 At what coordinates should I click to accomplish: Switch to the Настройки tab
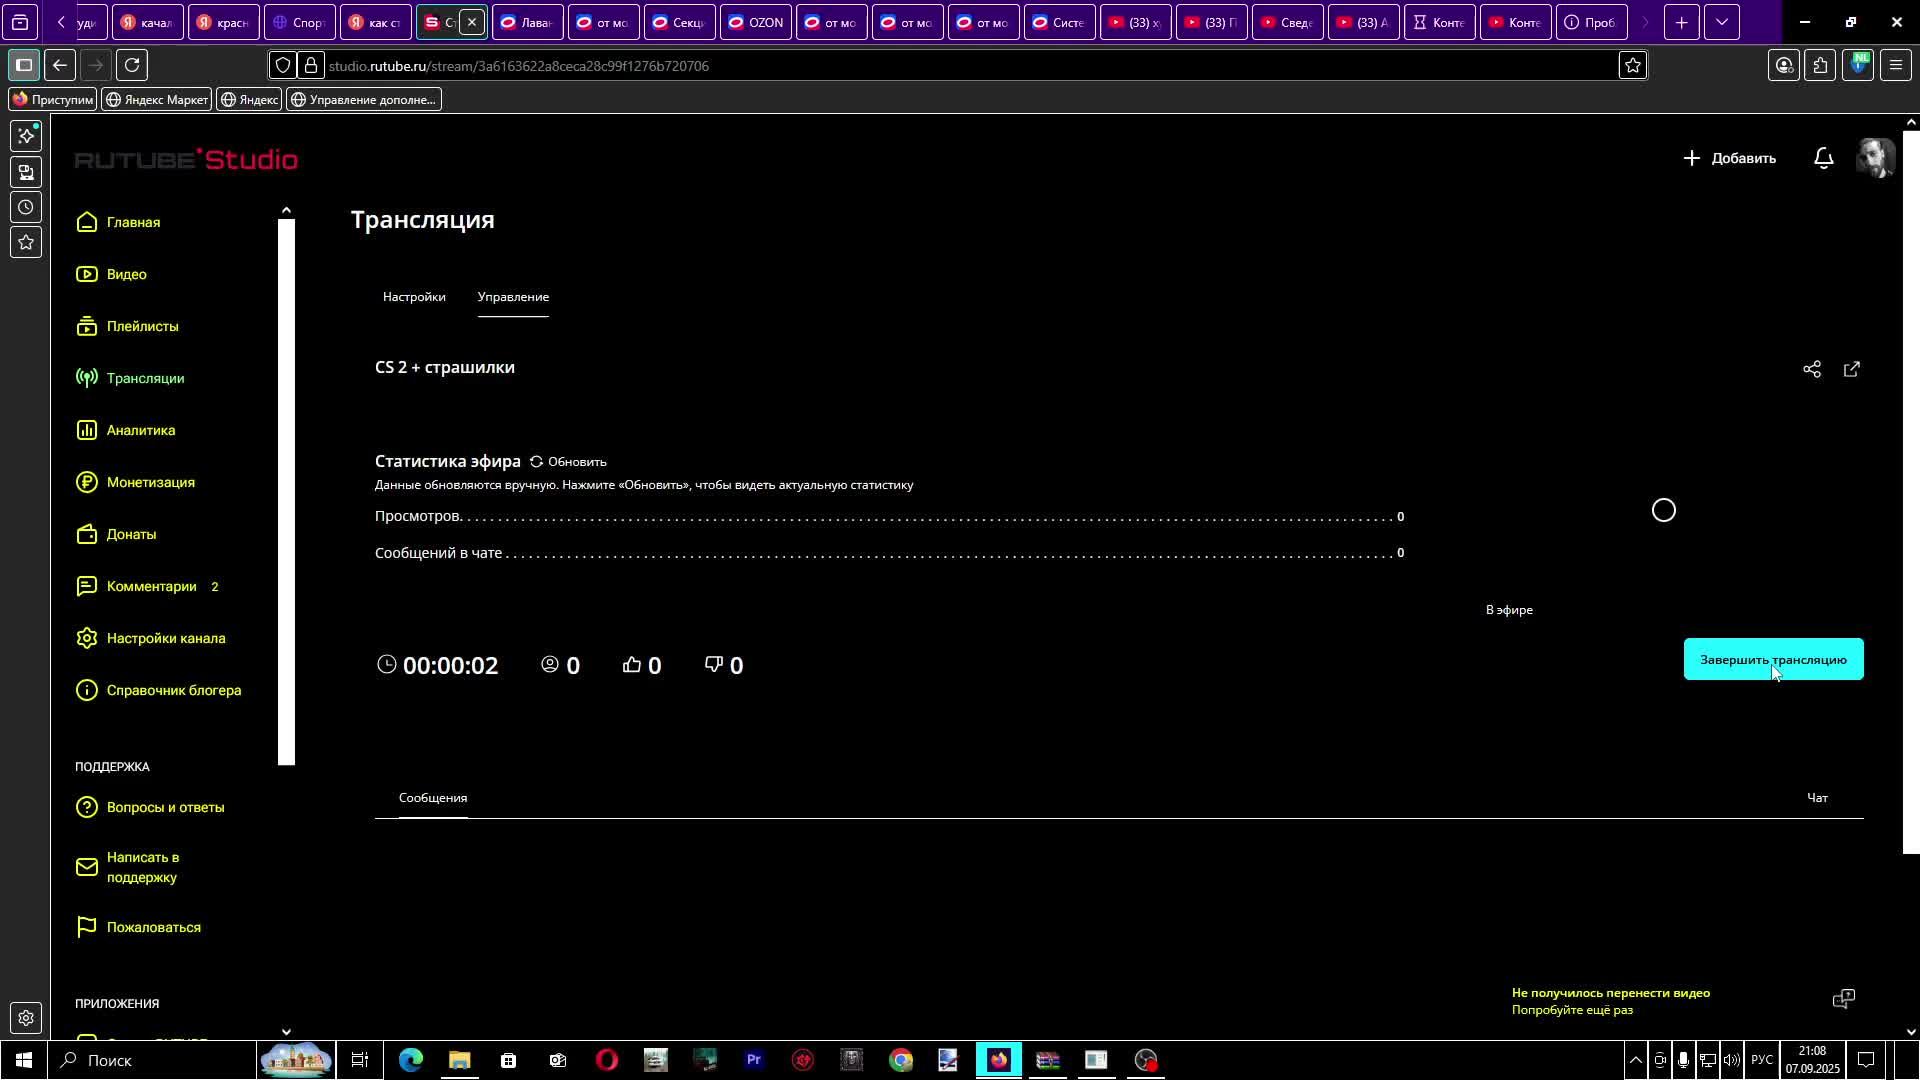(x=414, y=297)
